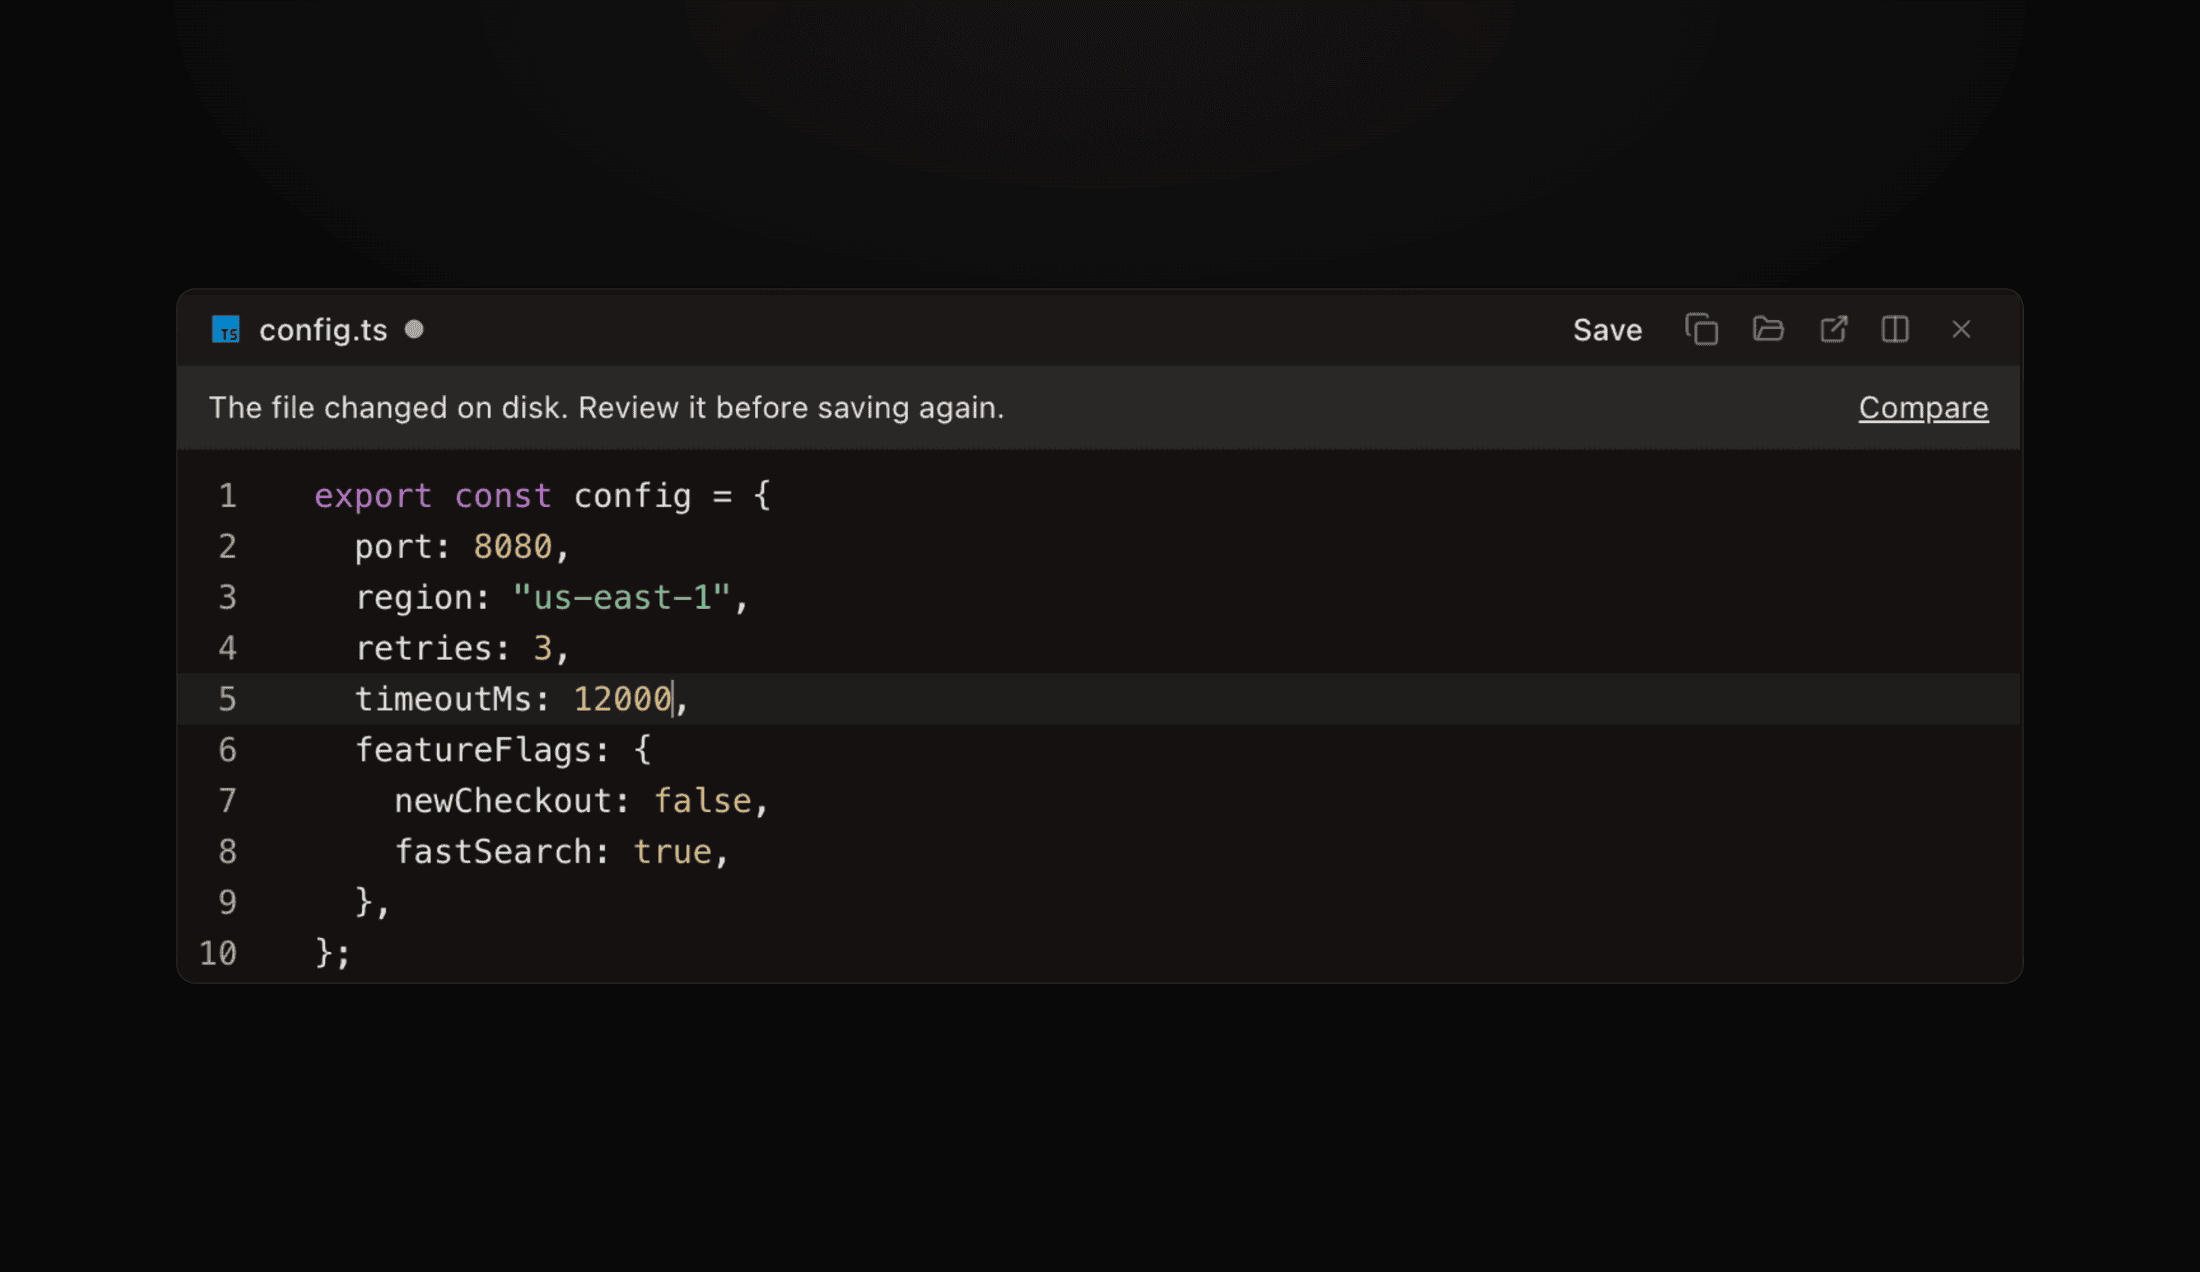
Task: Click the newCheckout false value
Action: (702, 801)
